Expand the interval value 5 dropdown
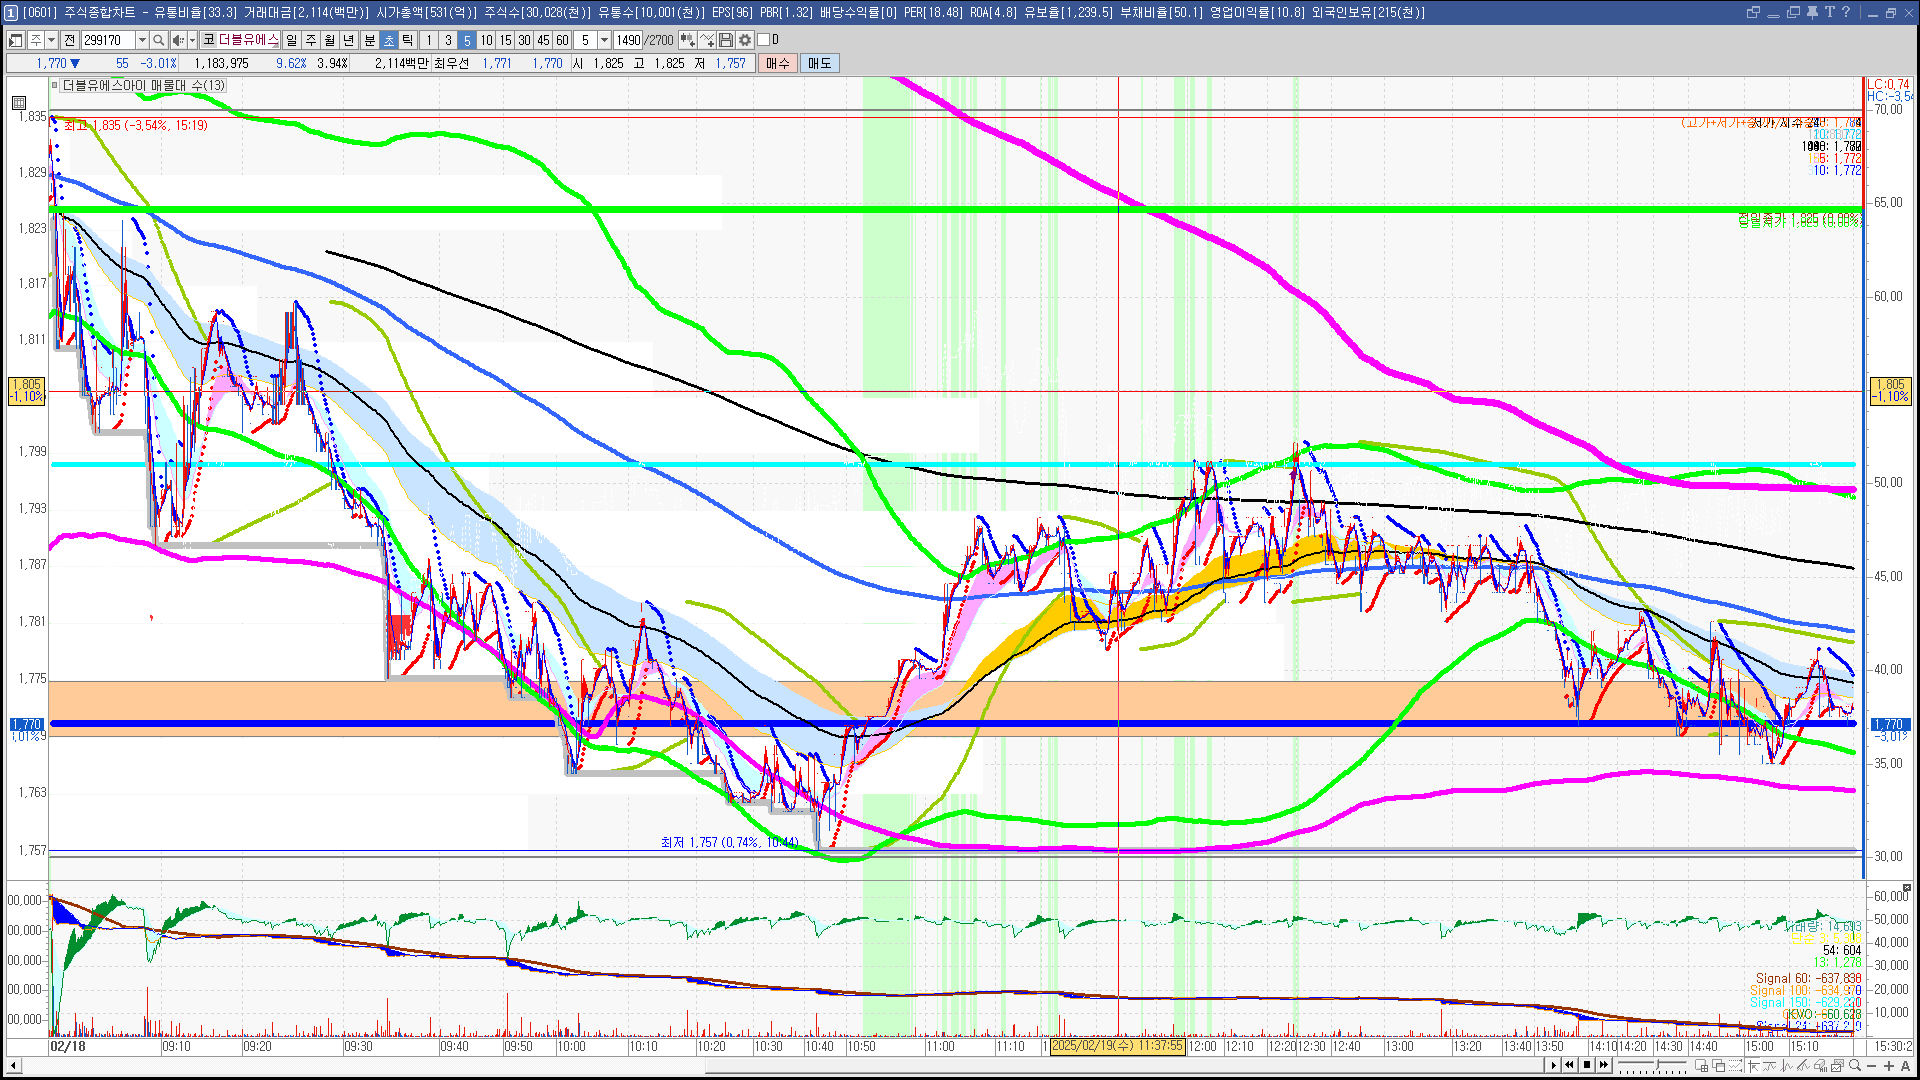 (604, 40)
